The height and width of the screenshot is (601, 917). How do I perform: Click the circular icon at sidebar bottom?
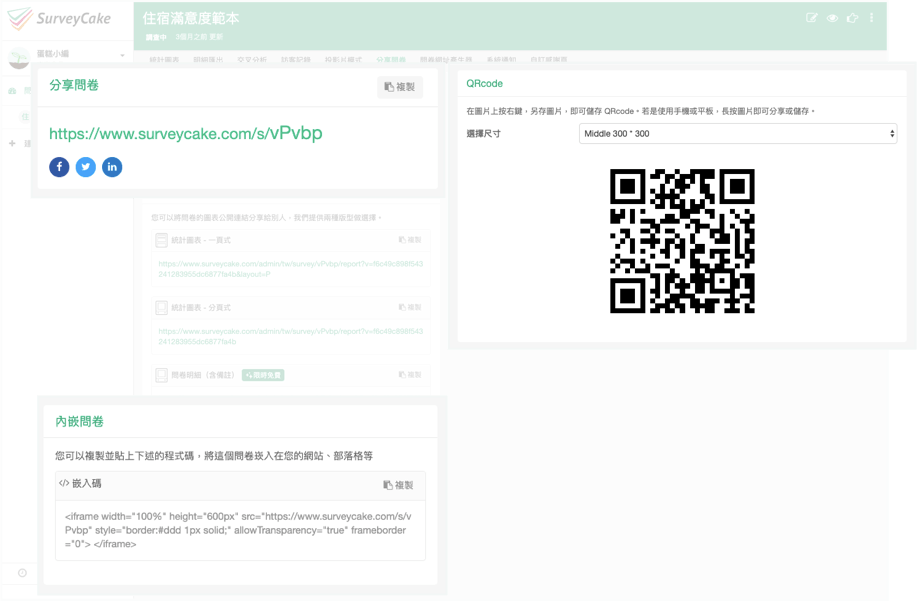22,573
